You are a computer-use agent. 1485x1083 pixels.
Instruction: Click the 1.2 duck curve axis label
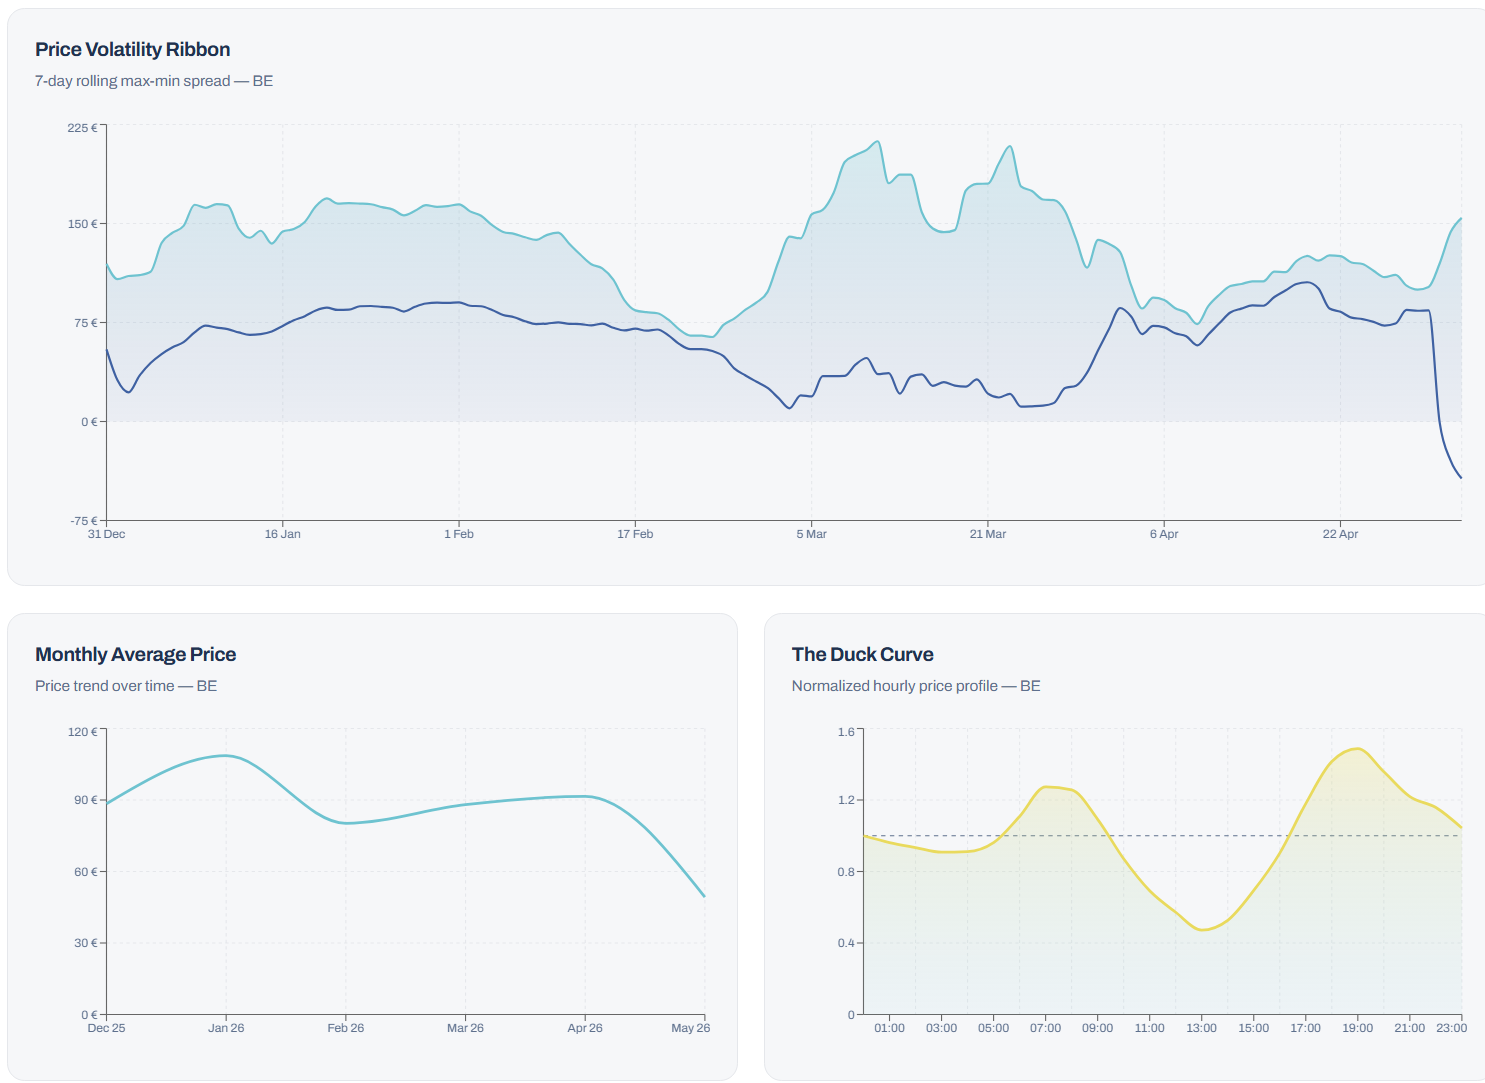coord(846,800)
